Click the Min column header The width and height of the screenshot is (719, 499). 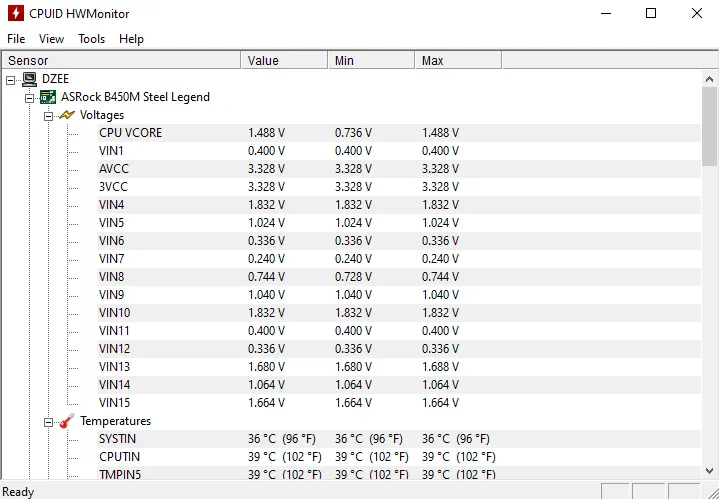tap(372, 61)
